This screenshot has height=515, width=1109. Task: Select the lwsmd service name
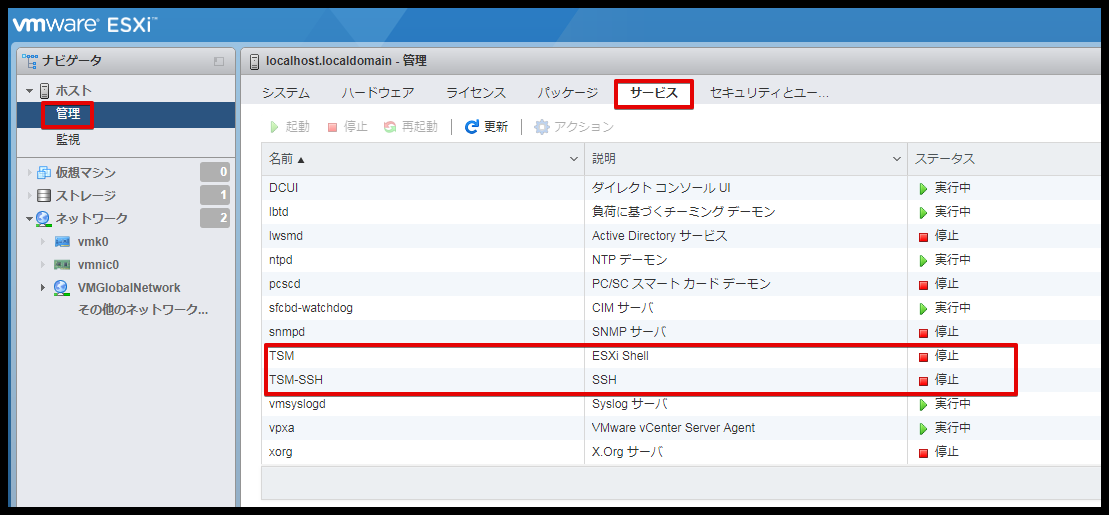[x=286, y=236]
